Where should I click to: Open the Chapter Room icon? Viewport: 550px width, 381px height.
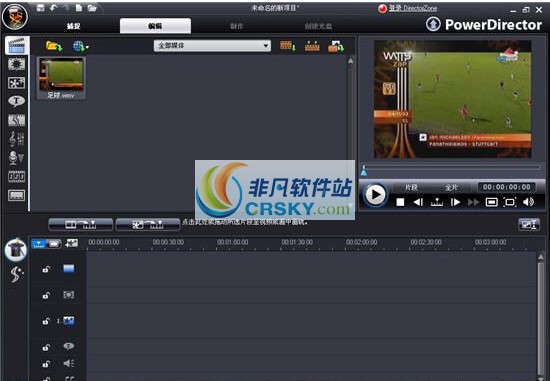(x=16, y=176)
